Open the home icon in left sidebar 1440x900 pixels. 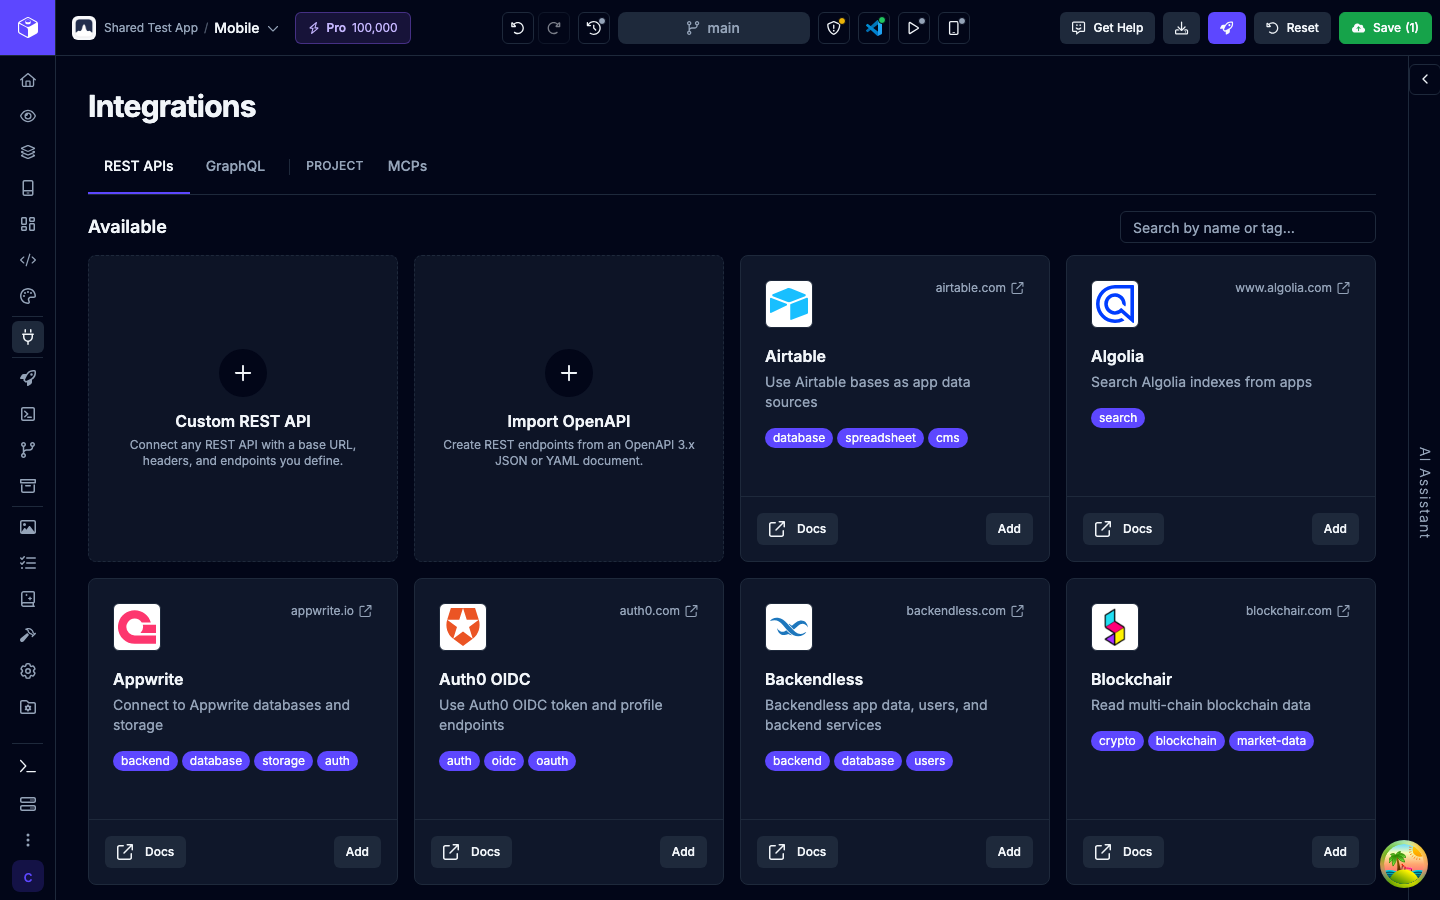click(28, 80)
